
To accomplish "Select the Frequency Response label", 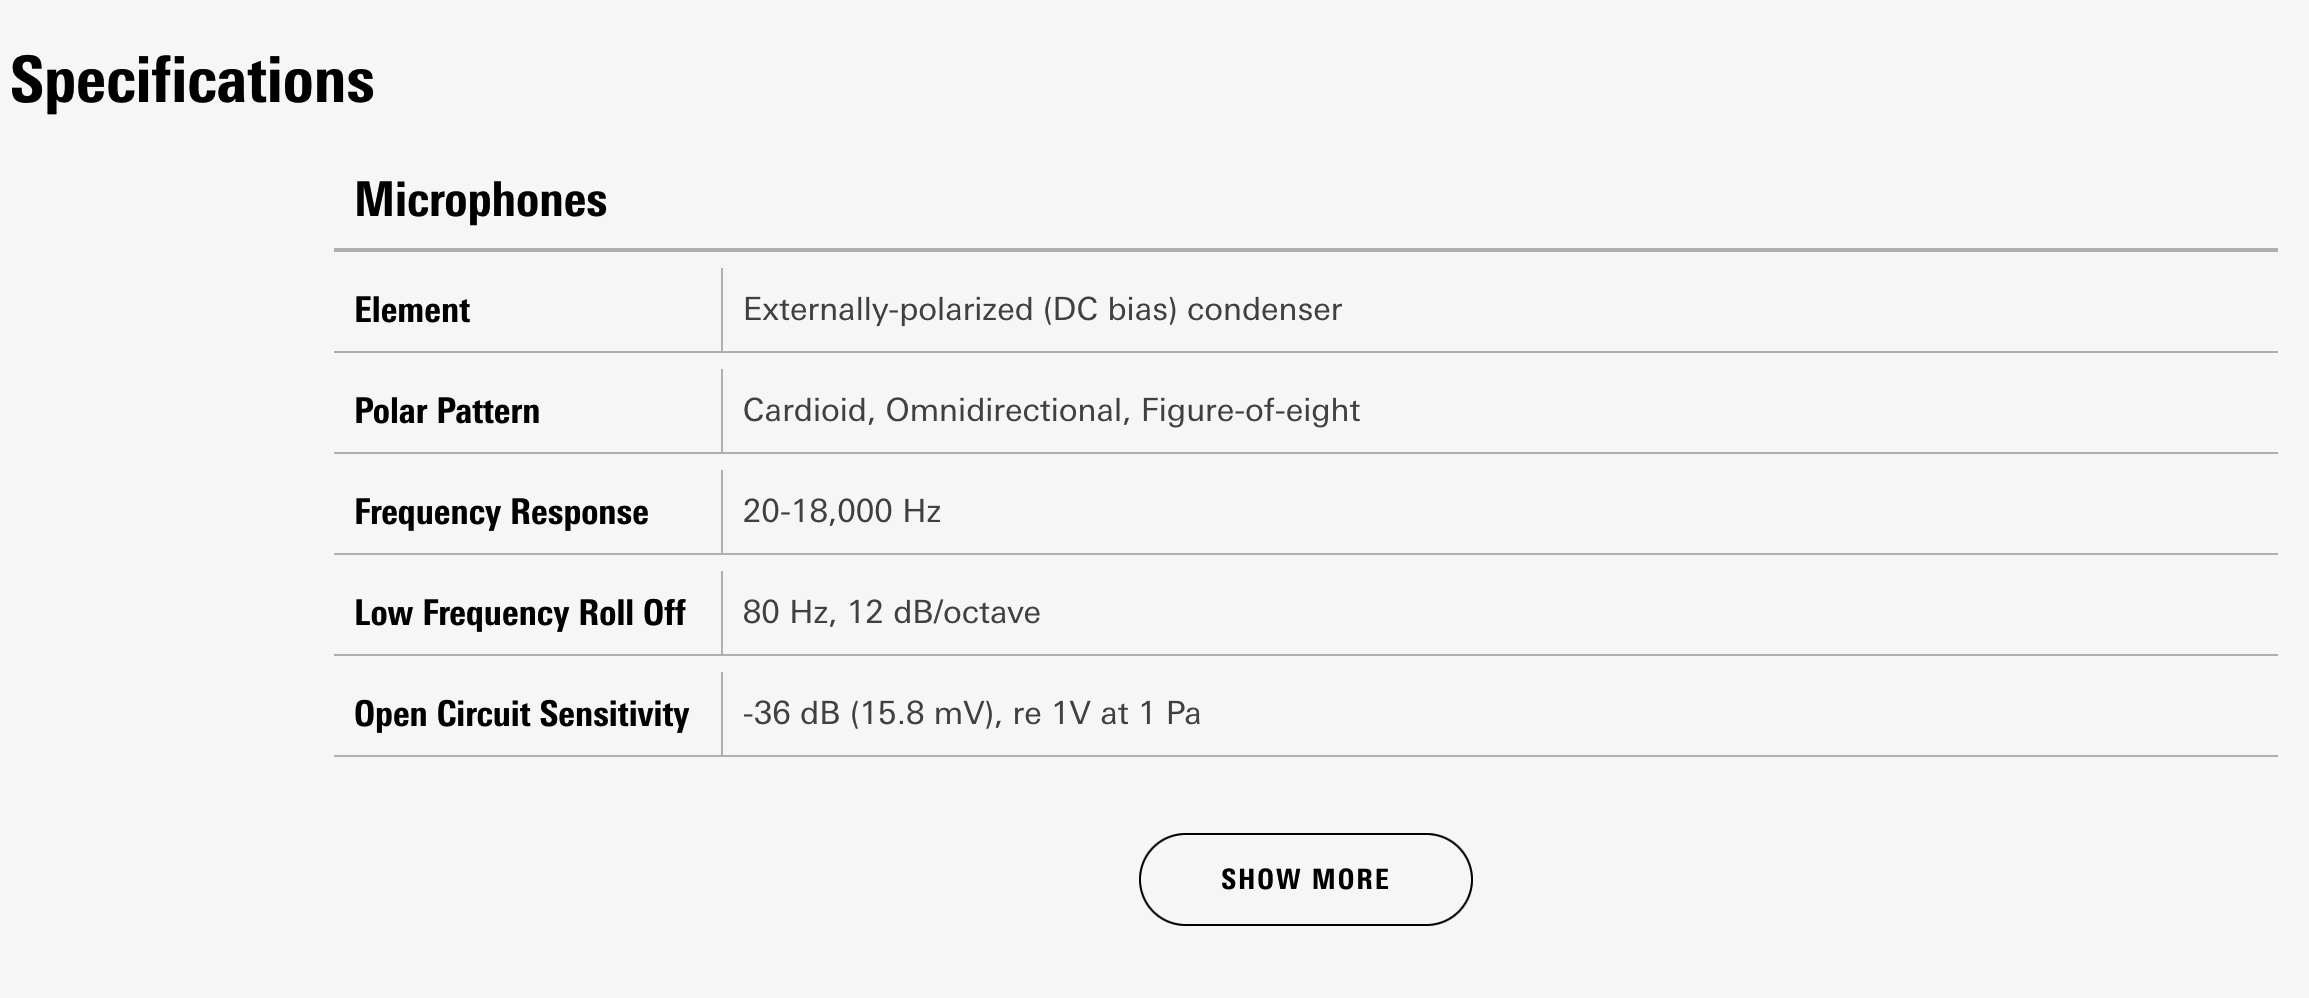I will tap(501, 512).
